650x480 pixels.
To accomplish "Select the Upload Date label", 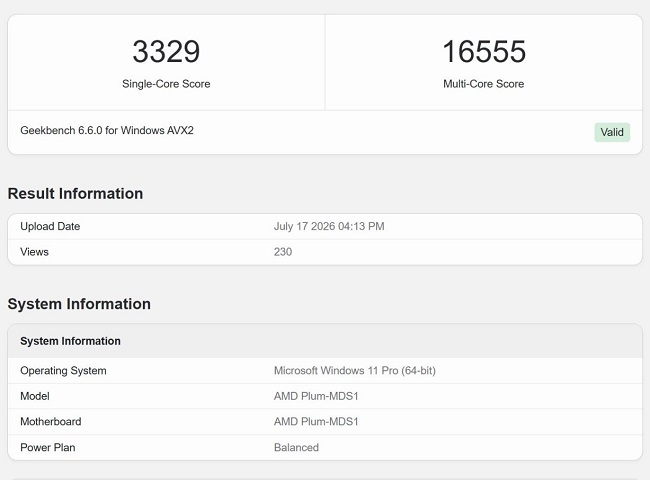I will [x=50, y=226].
